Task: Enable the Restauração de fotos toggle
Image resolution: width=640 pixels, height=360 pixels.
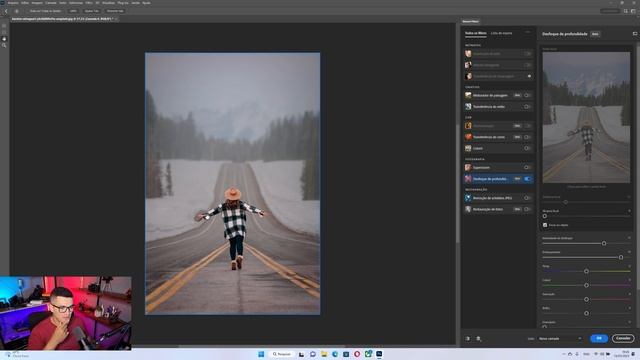Action: pos(527,209)
